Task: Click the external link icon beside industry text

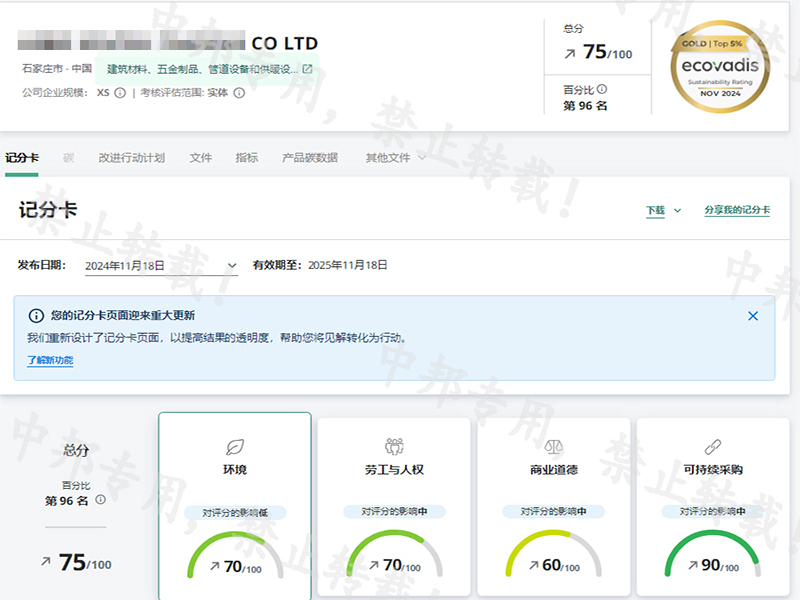Action: 307,69
